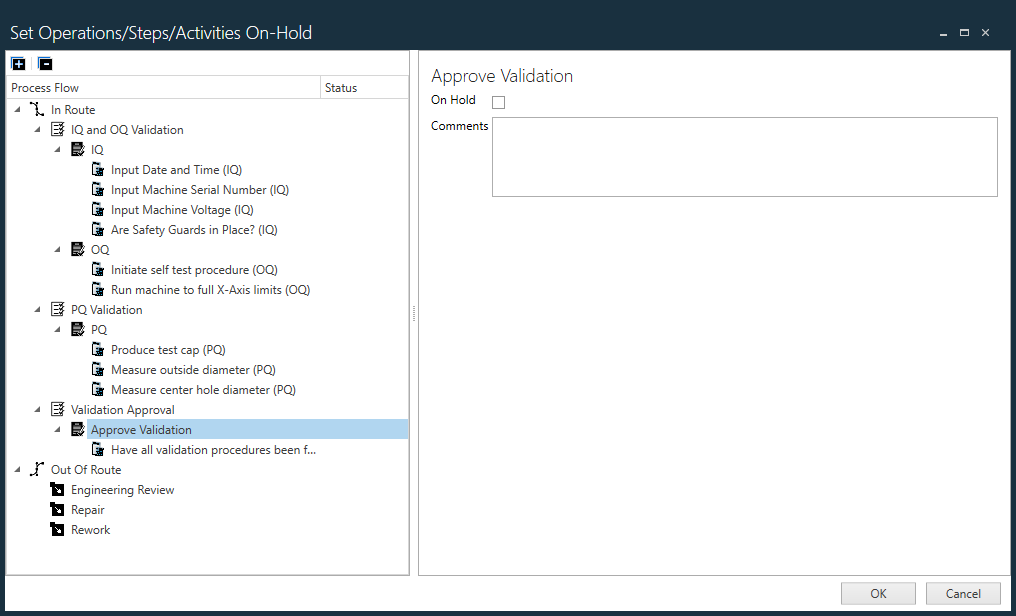Click the operation icon beside IQ and OQ Validation
1016x616 pixels.
(x=59, y=129)
